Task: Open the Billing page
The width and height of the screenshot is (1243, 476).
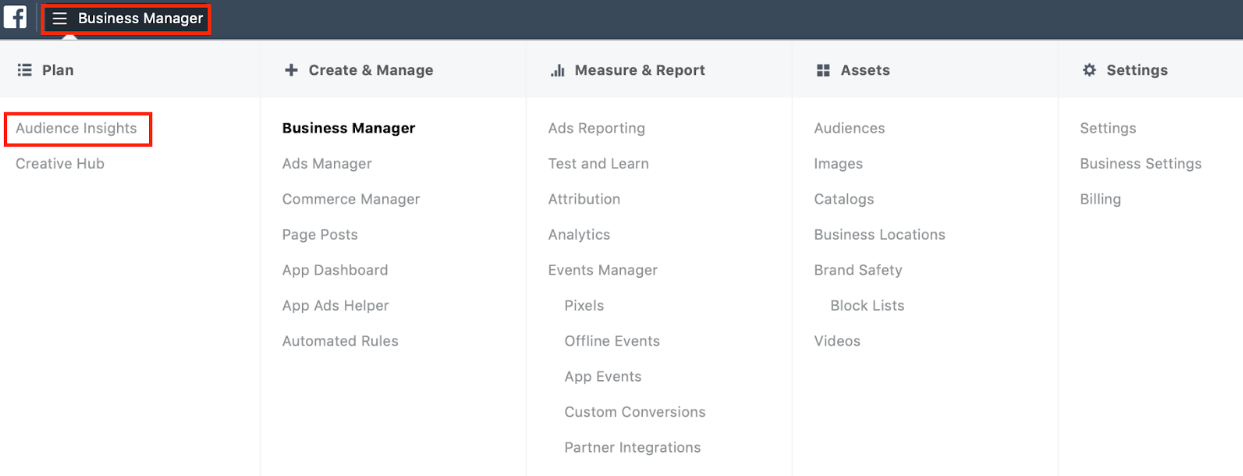Action: (1100, 199)
